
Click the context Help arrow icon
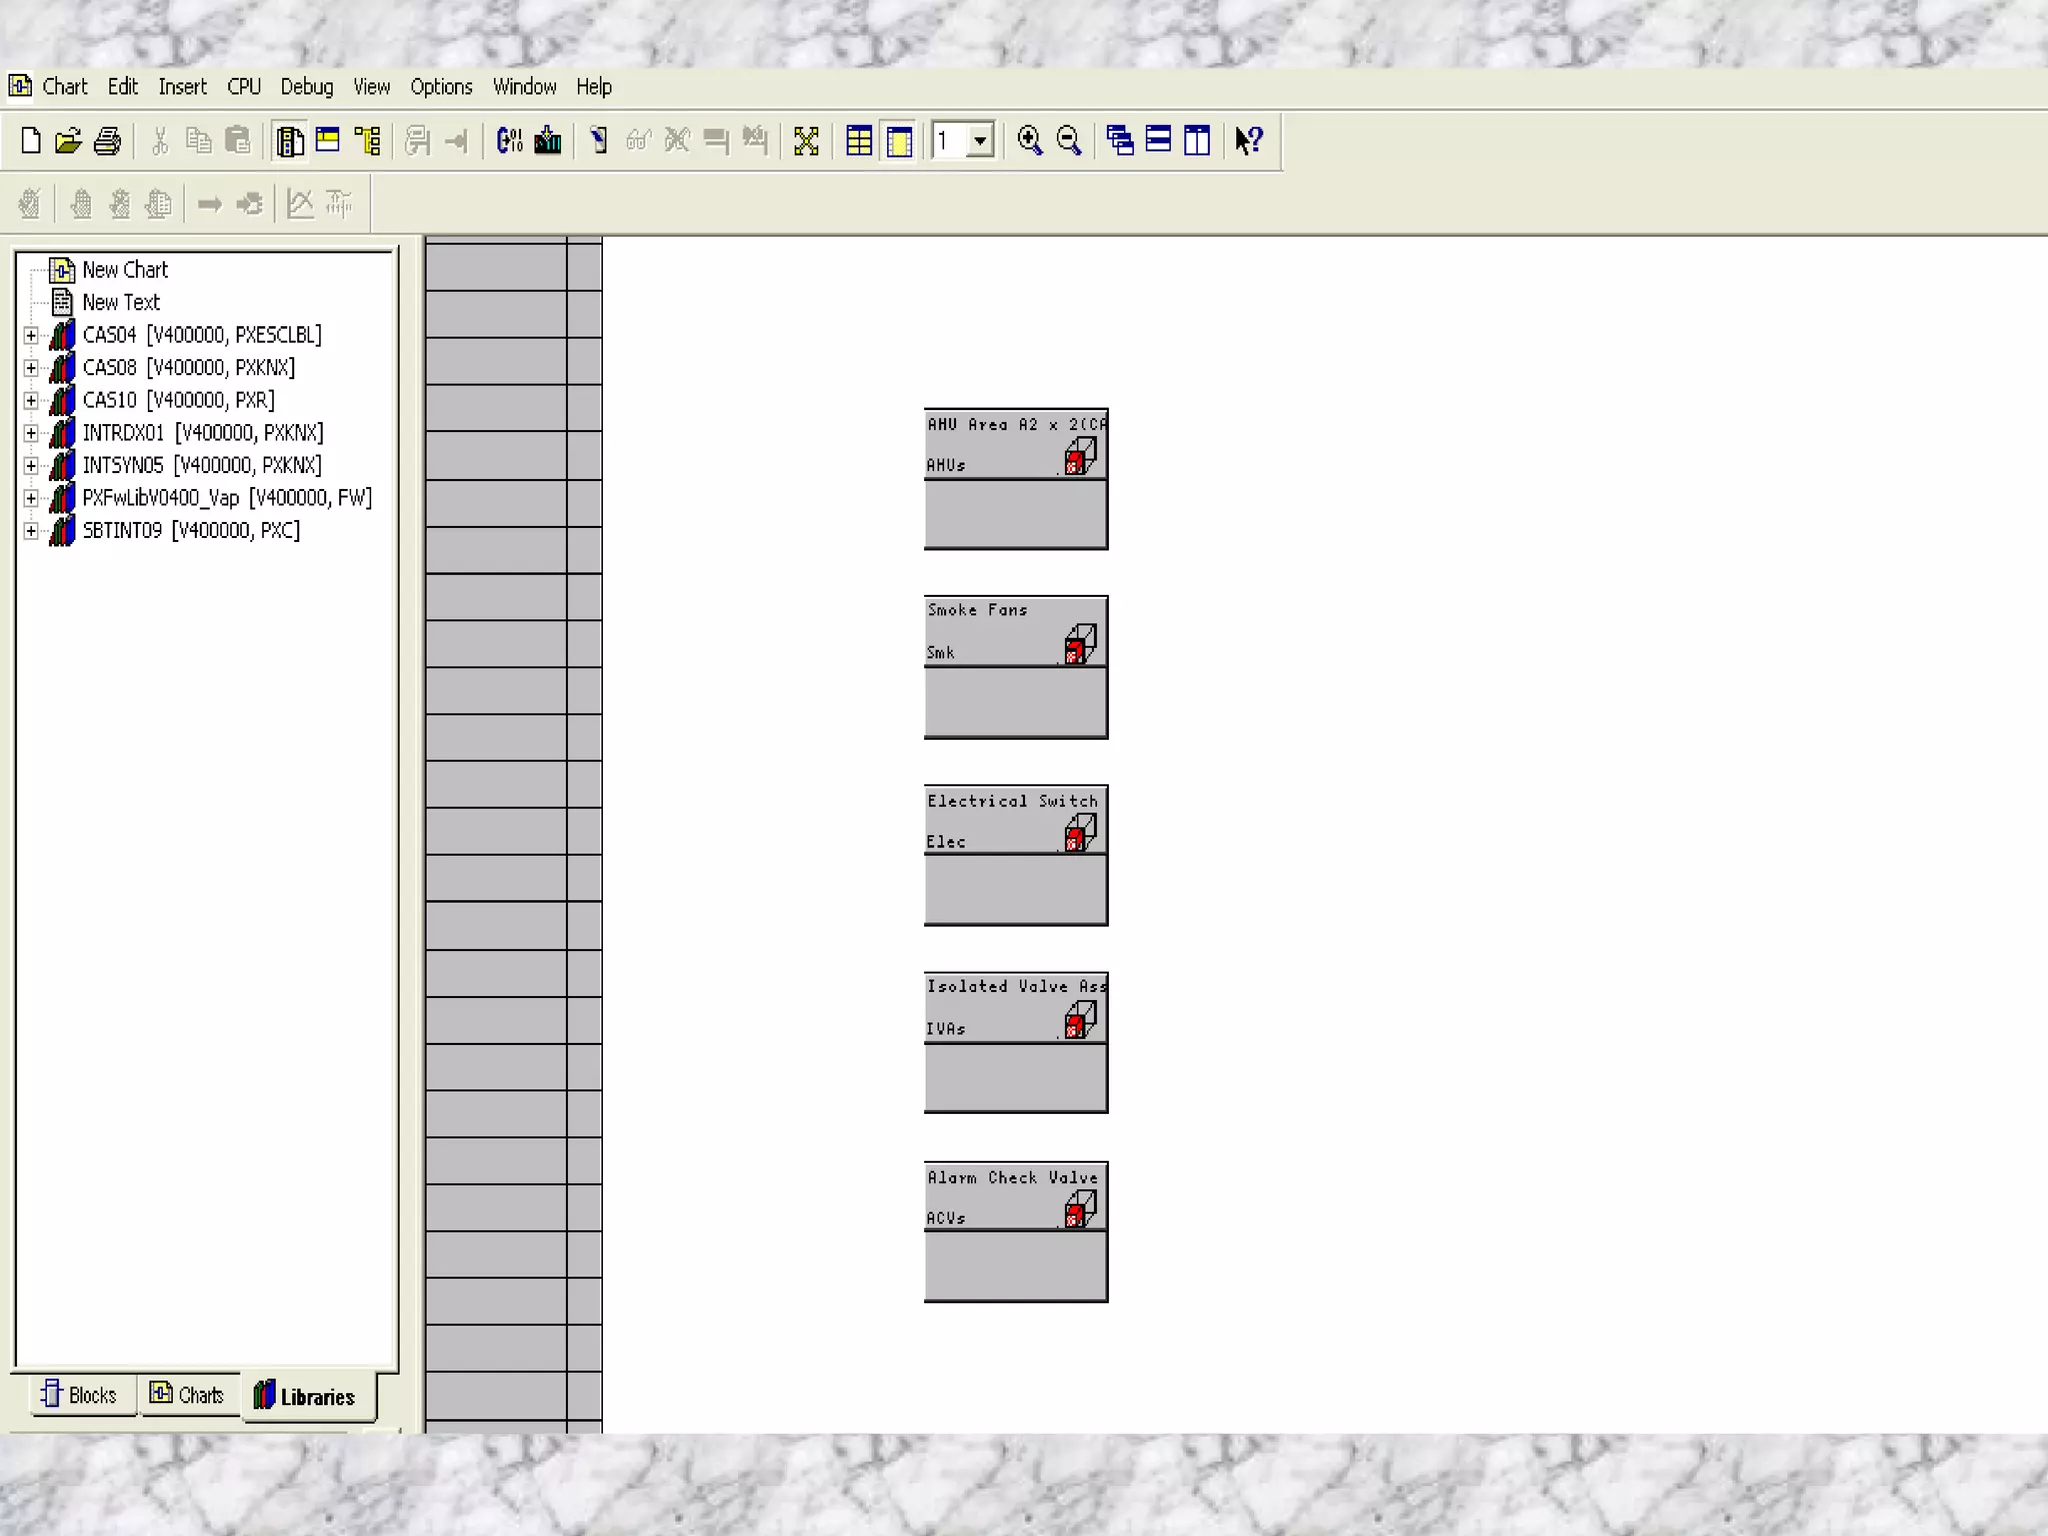[x=1248, y=141]
